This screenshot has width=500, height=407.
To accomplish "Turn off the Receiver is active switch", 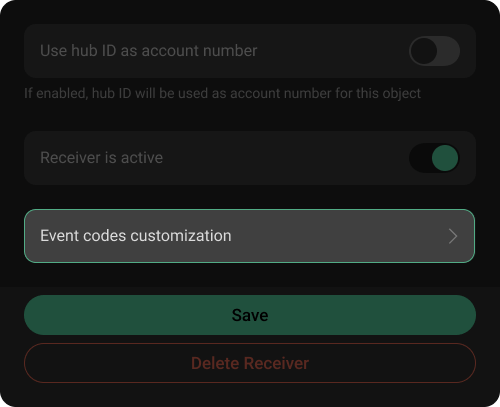I will tap(434, 158).
